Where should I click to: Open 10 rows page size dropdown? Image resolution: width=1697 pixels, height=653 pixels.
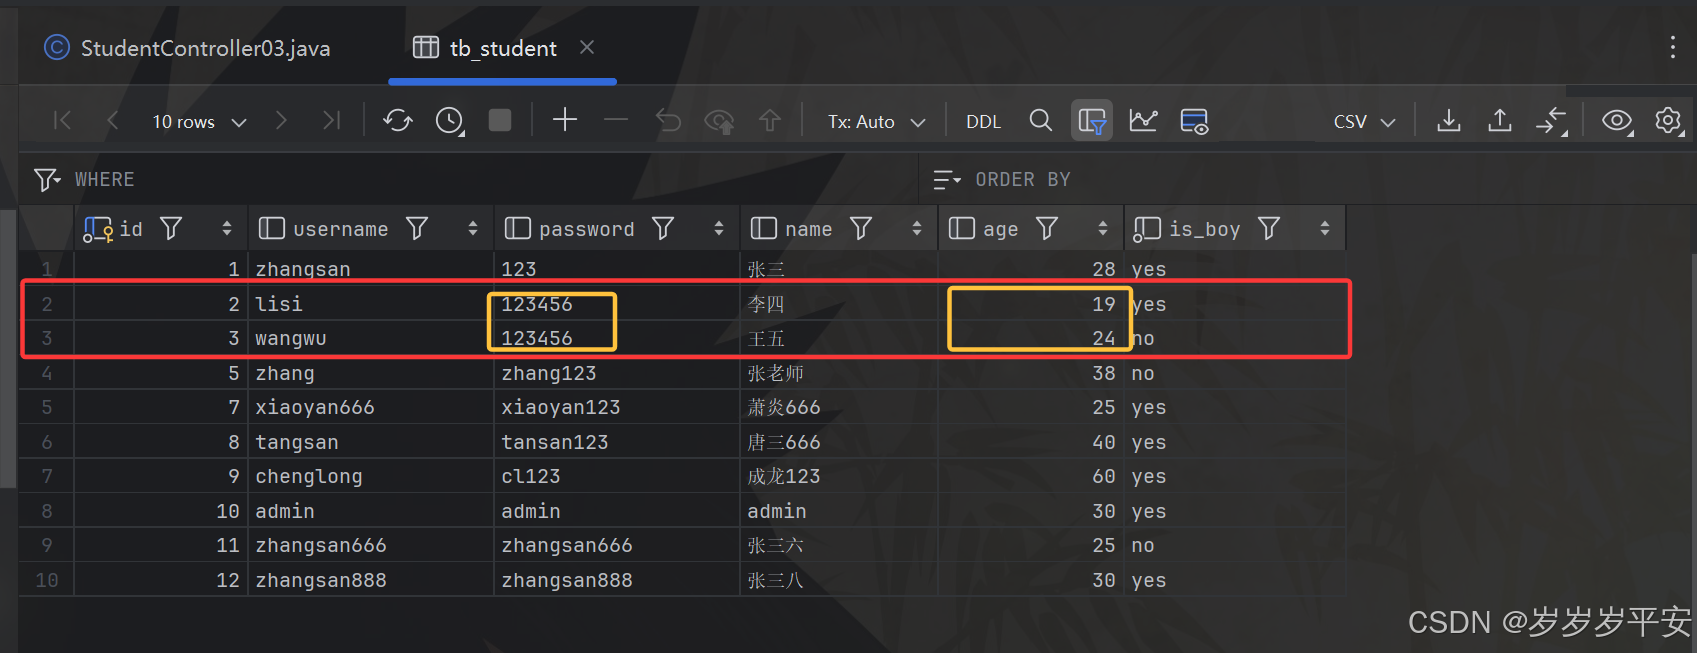coord(199,122)
